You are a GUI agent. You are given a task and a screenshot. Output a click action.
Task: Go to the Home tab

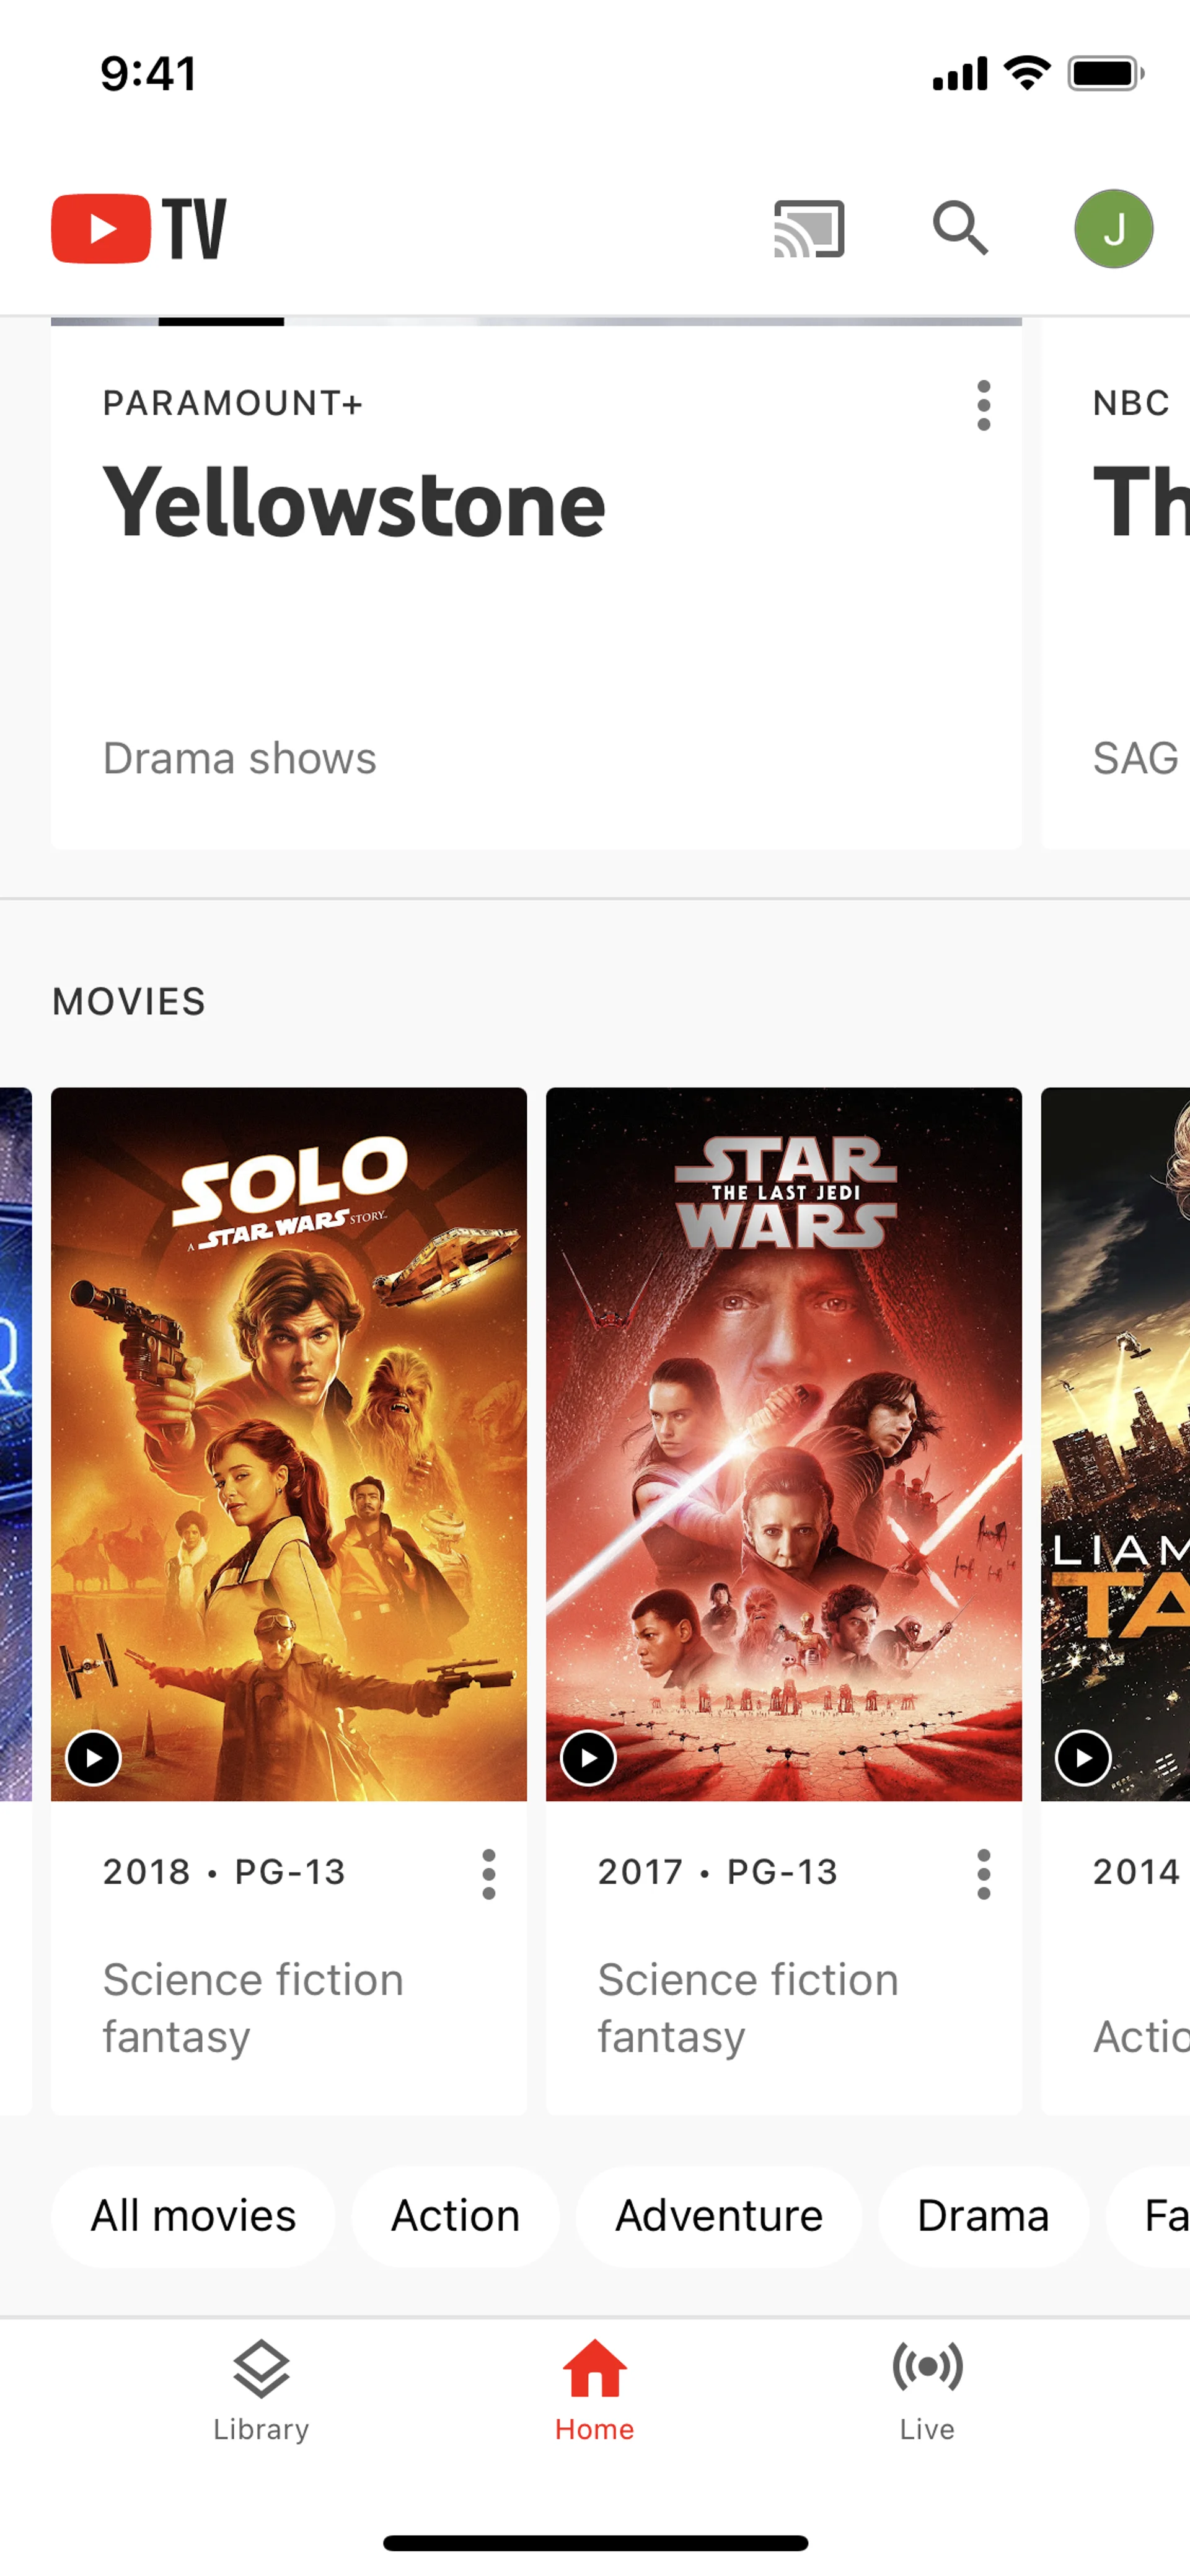pos(595,2390)
